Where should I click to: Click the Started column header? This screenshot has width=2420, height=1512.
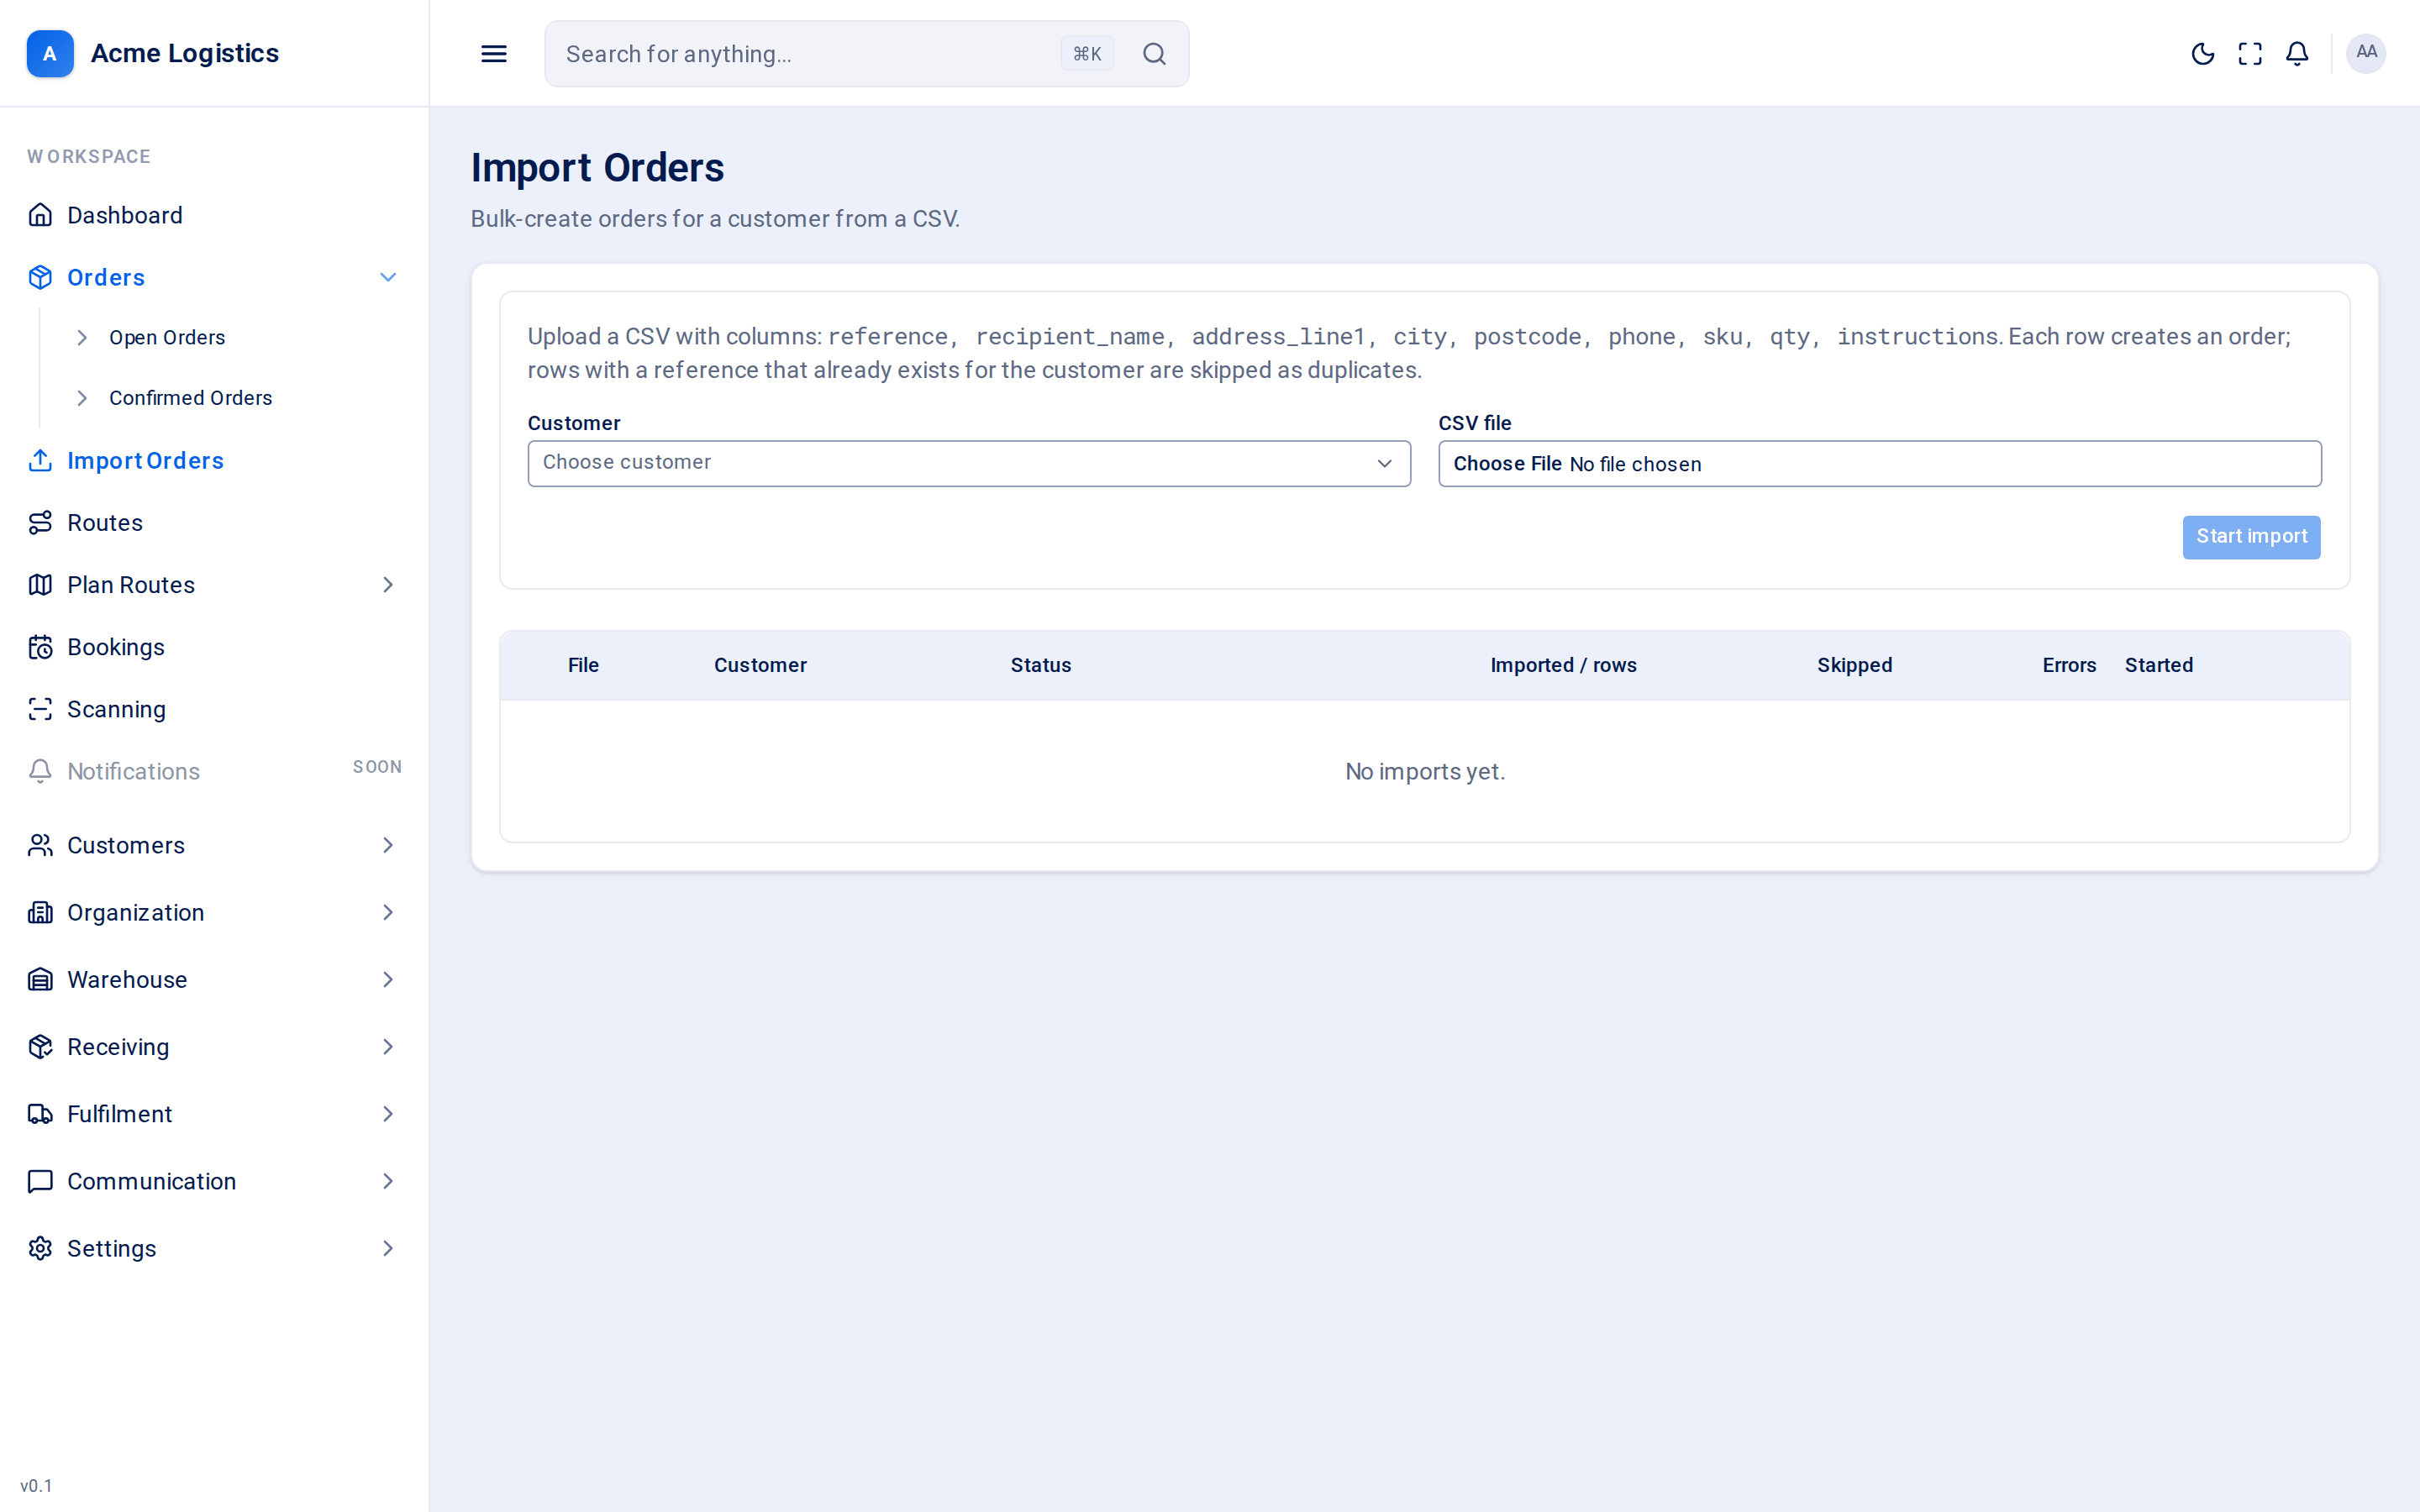tap(2158, 665)
